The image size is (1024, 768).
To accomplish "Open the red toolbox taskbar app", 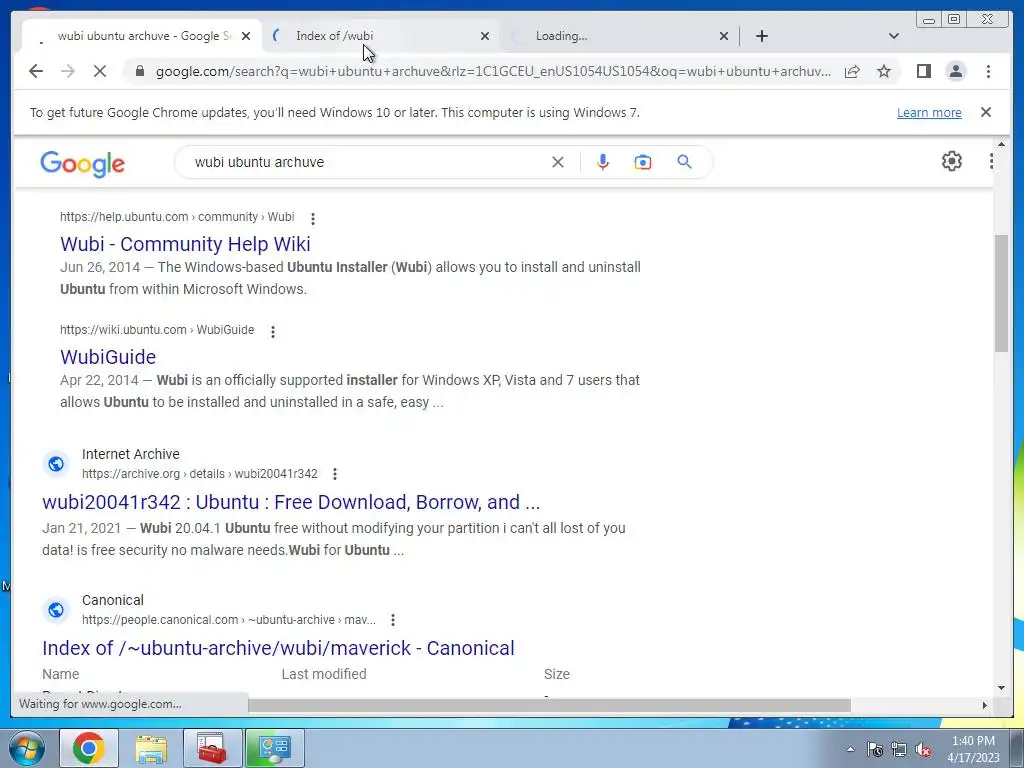I will [x=212, y=748].
